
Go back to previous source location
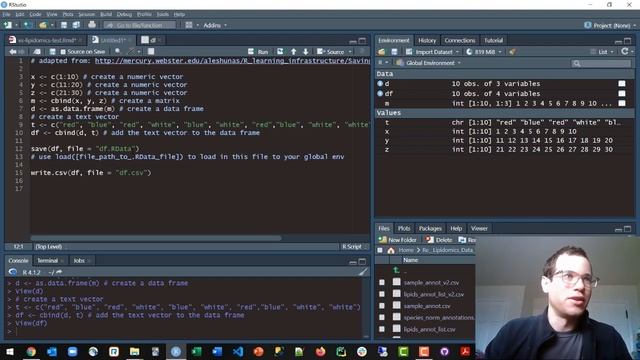(x=13, y=52)
